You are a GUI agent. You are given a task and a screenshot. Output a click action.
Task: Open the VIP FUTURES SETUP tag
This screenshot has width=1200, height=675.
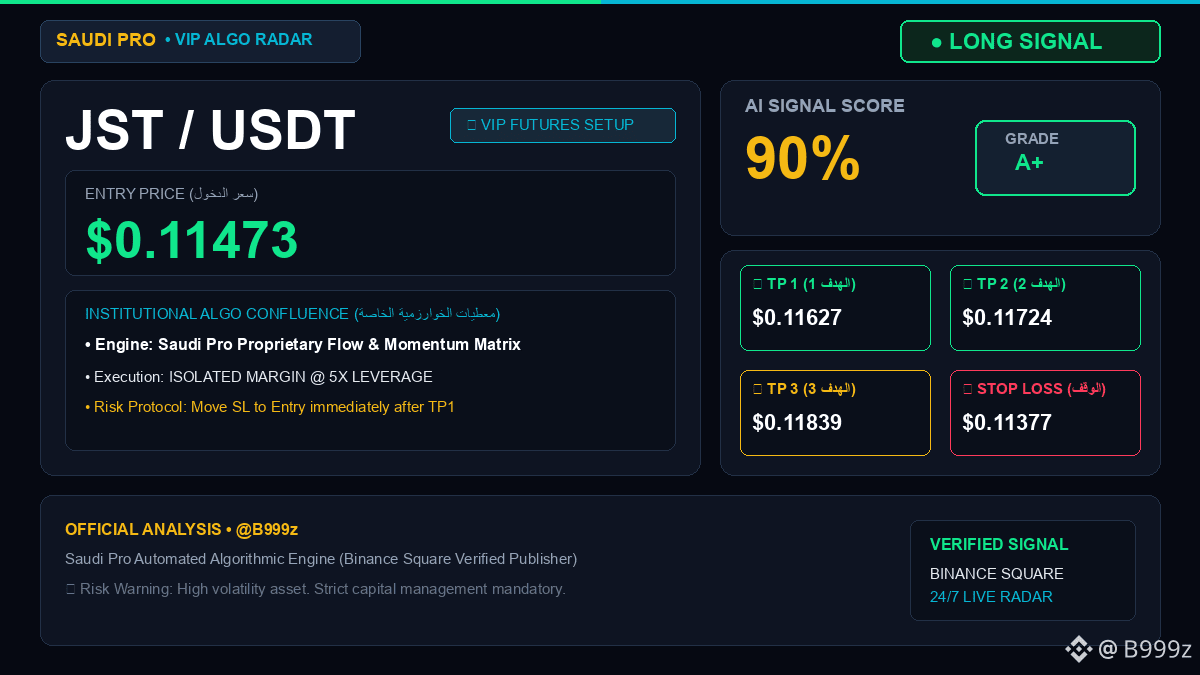tap(563, 125)
